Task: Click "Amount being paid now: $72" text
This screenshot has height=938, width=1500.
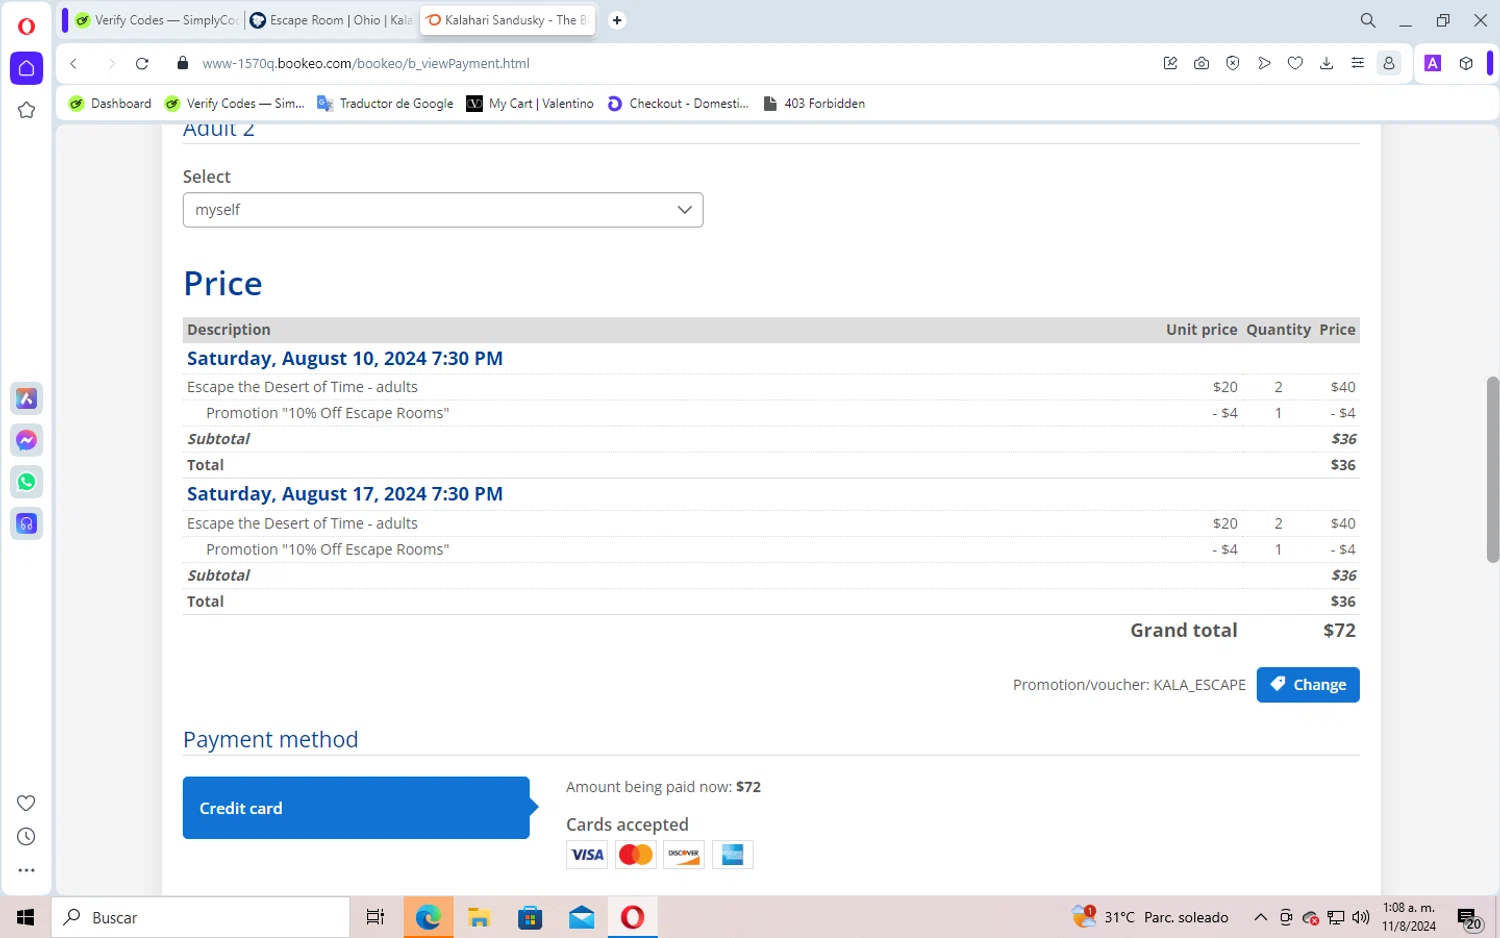Action: tap(663, 787)
